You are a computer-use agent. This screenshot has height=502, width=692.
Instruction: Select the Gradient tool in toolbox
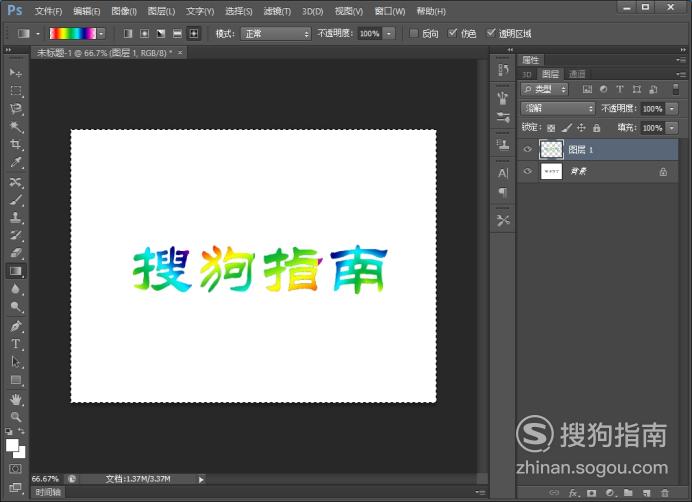[16, 271]
